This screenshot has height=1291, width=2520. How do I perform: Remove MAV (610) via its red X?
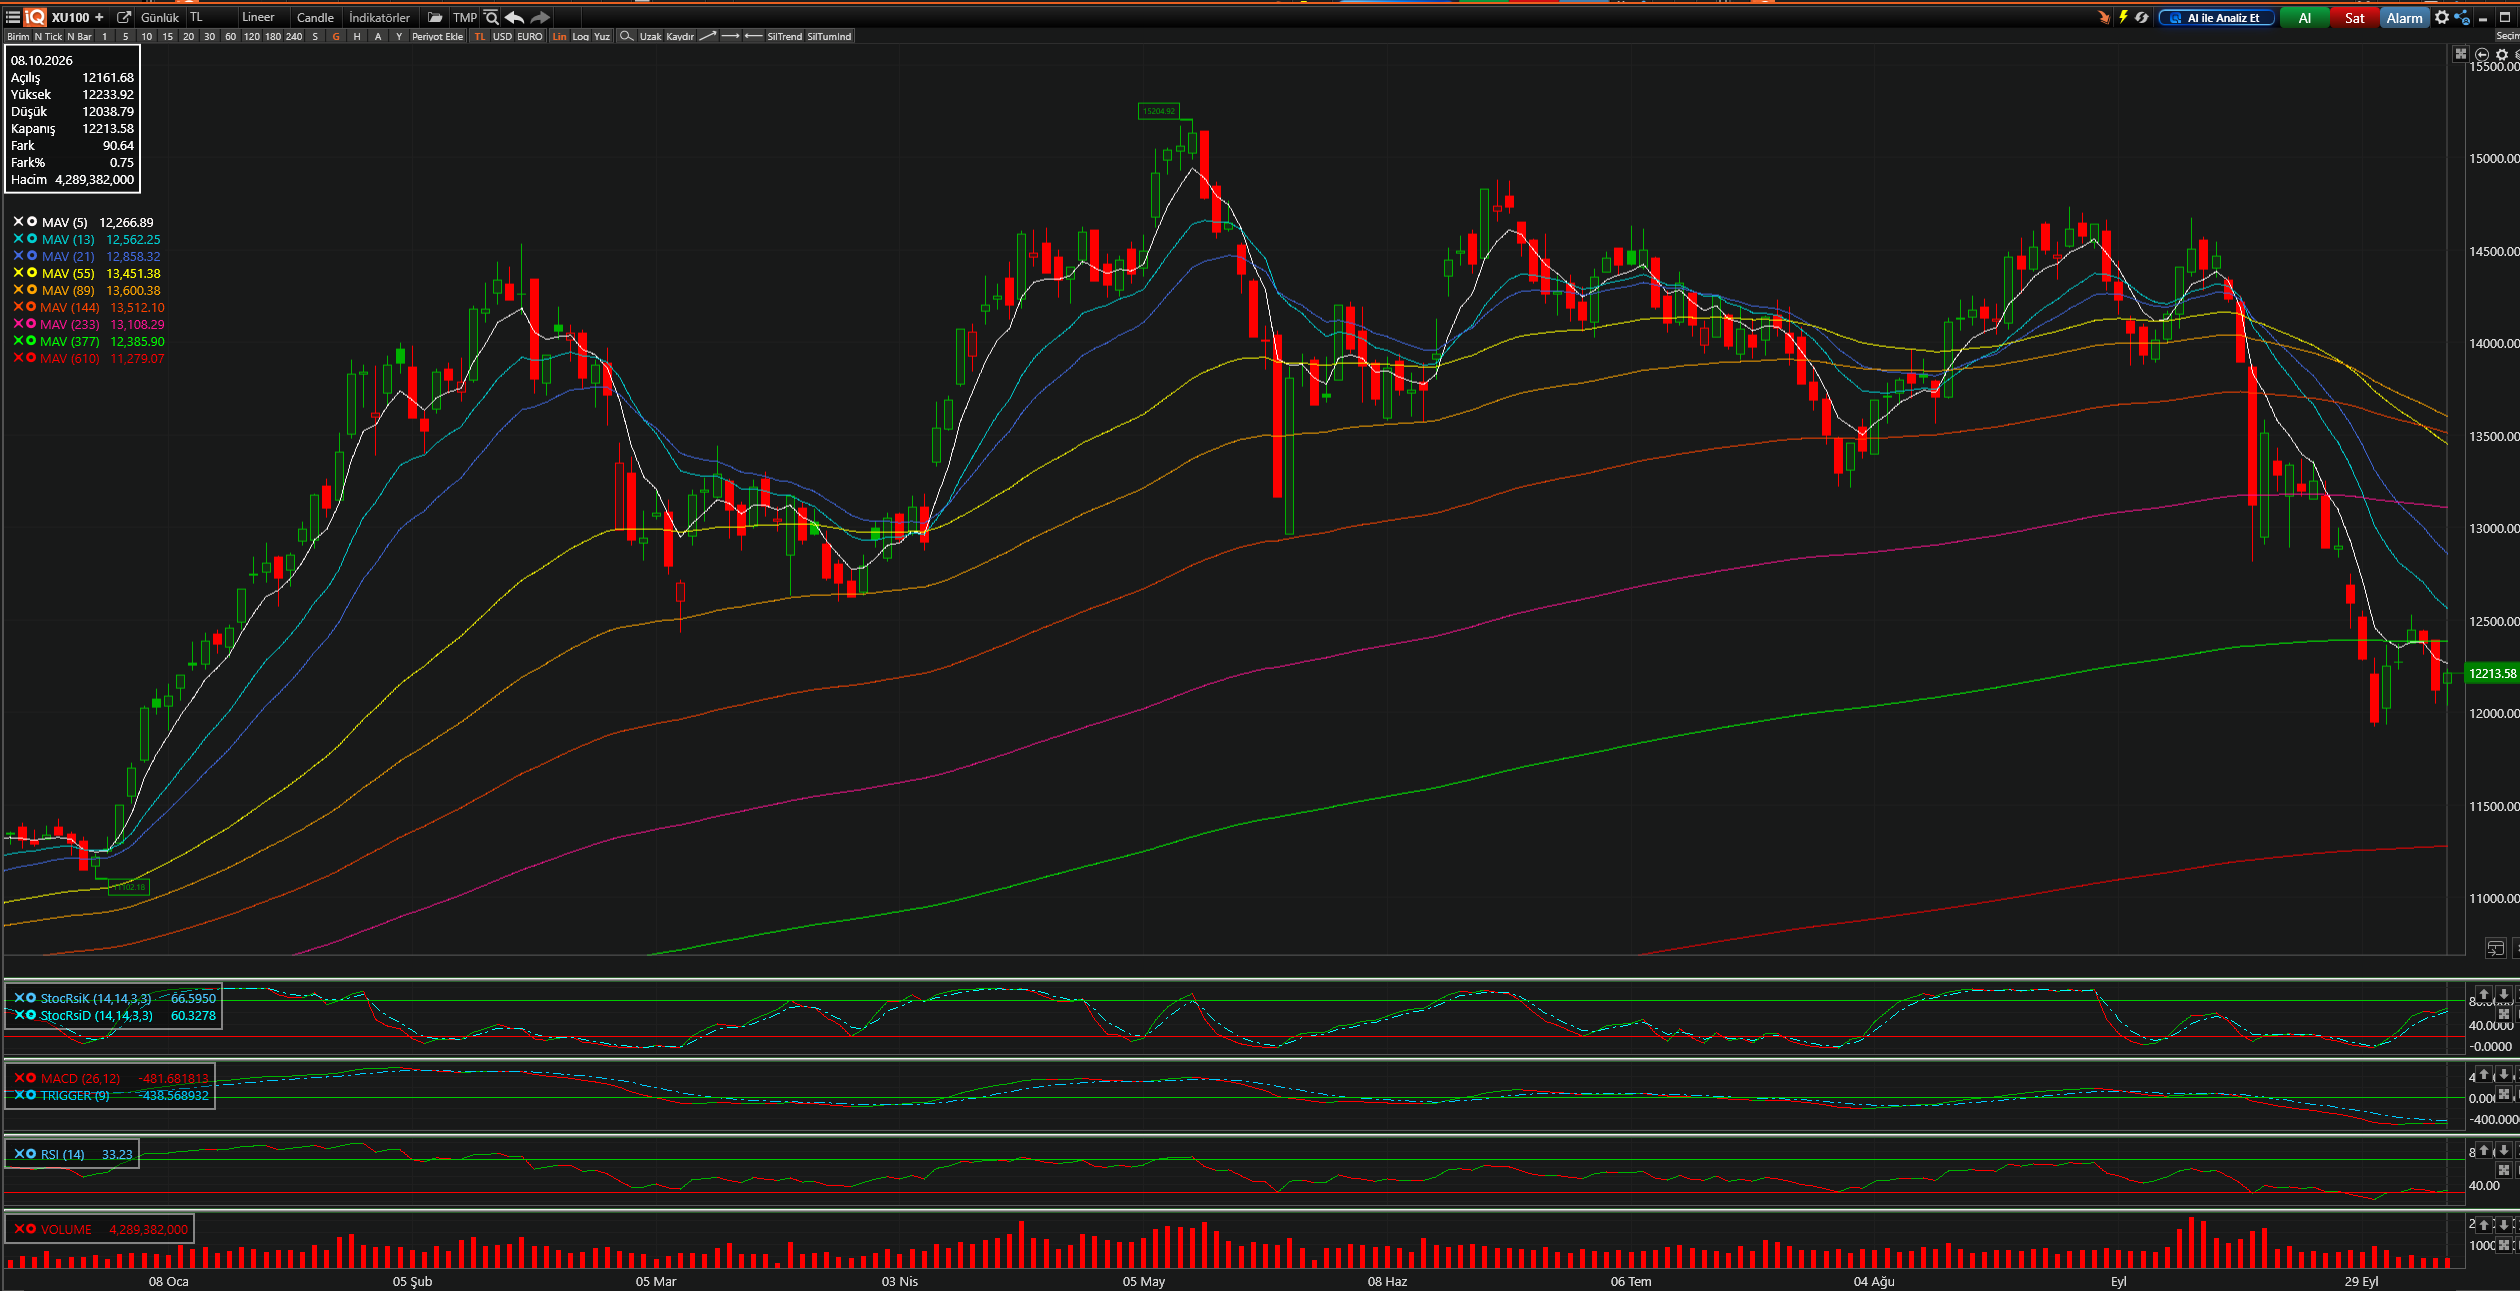(x=18, y=358)
